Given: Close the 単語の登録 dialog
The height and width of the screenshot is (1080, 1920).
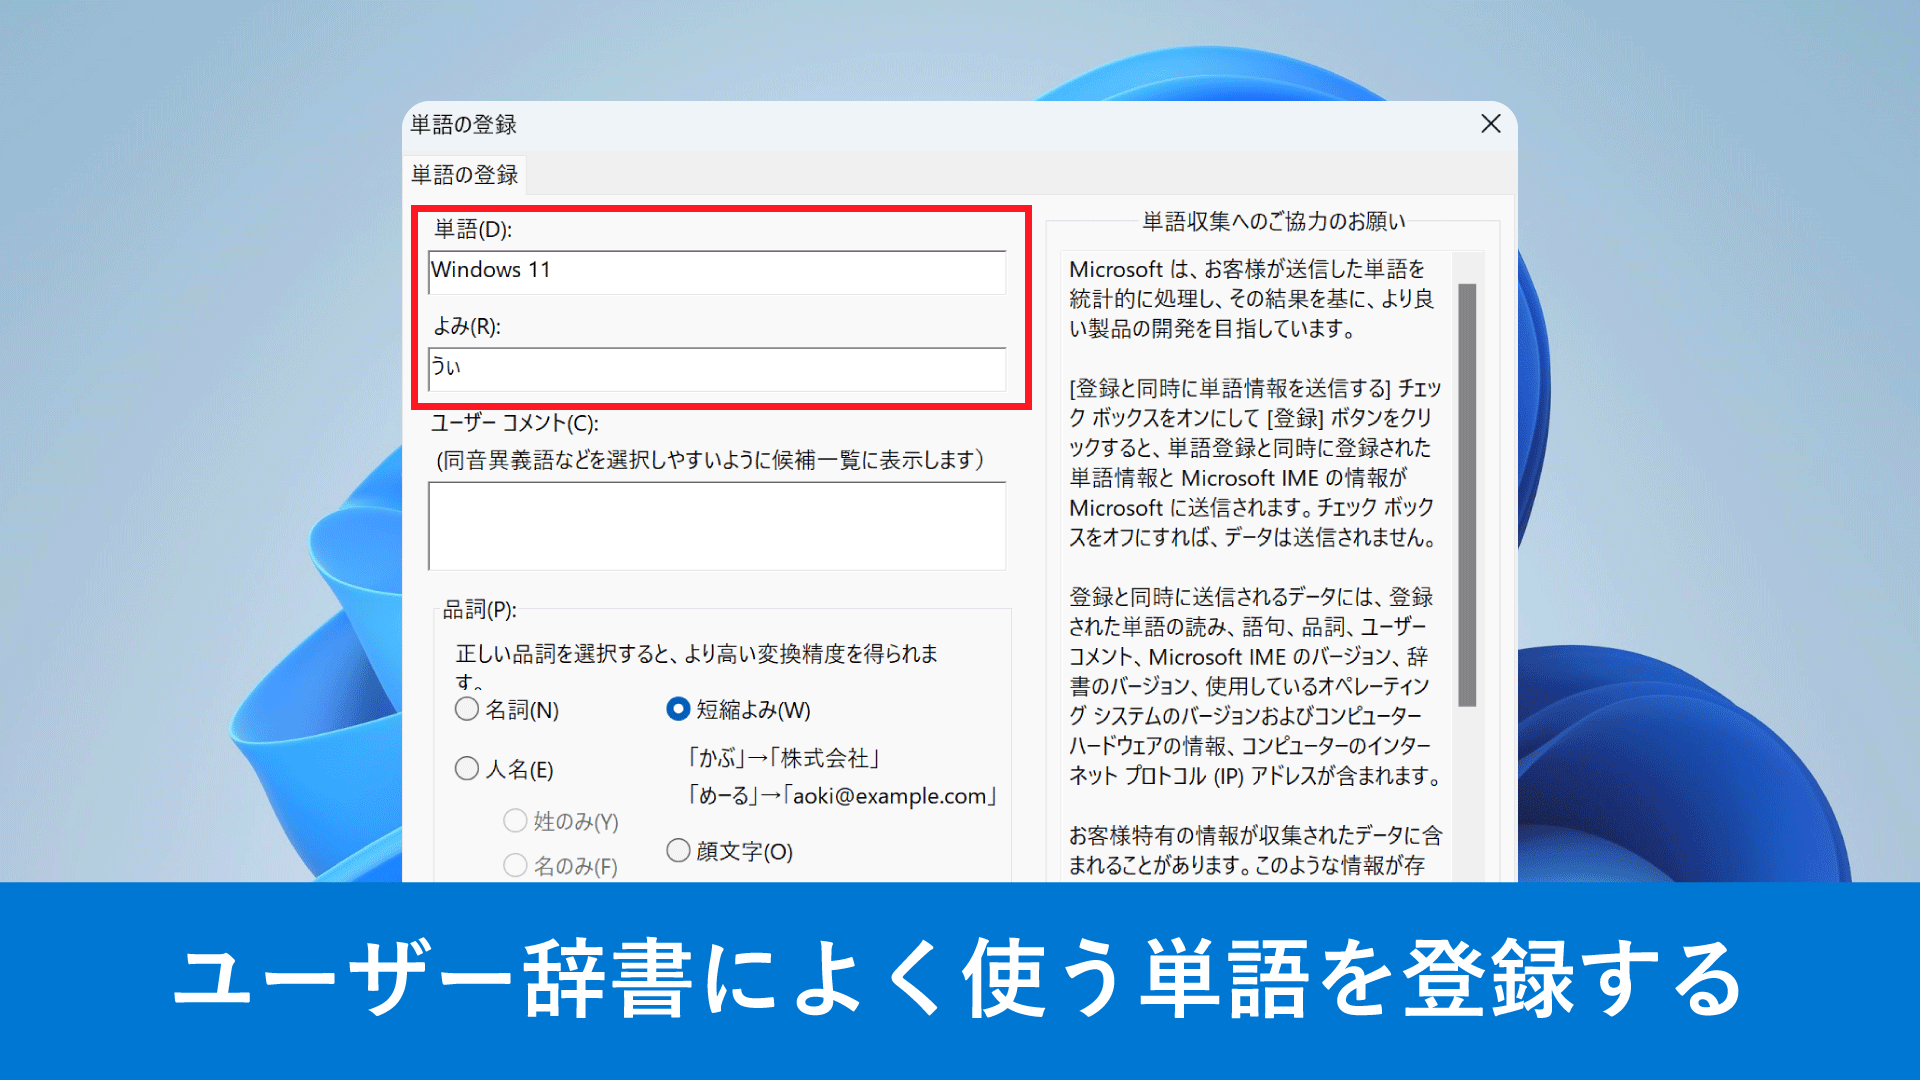Looking at the screenshot, I should click(1490, 123).
